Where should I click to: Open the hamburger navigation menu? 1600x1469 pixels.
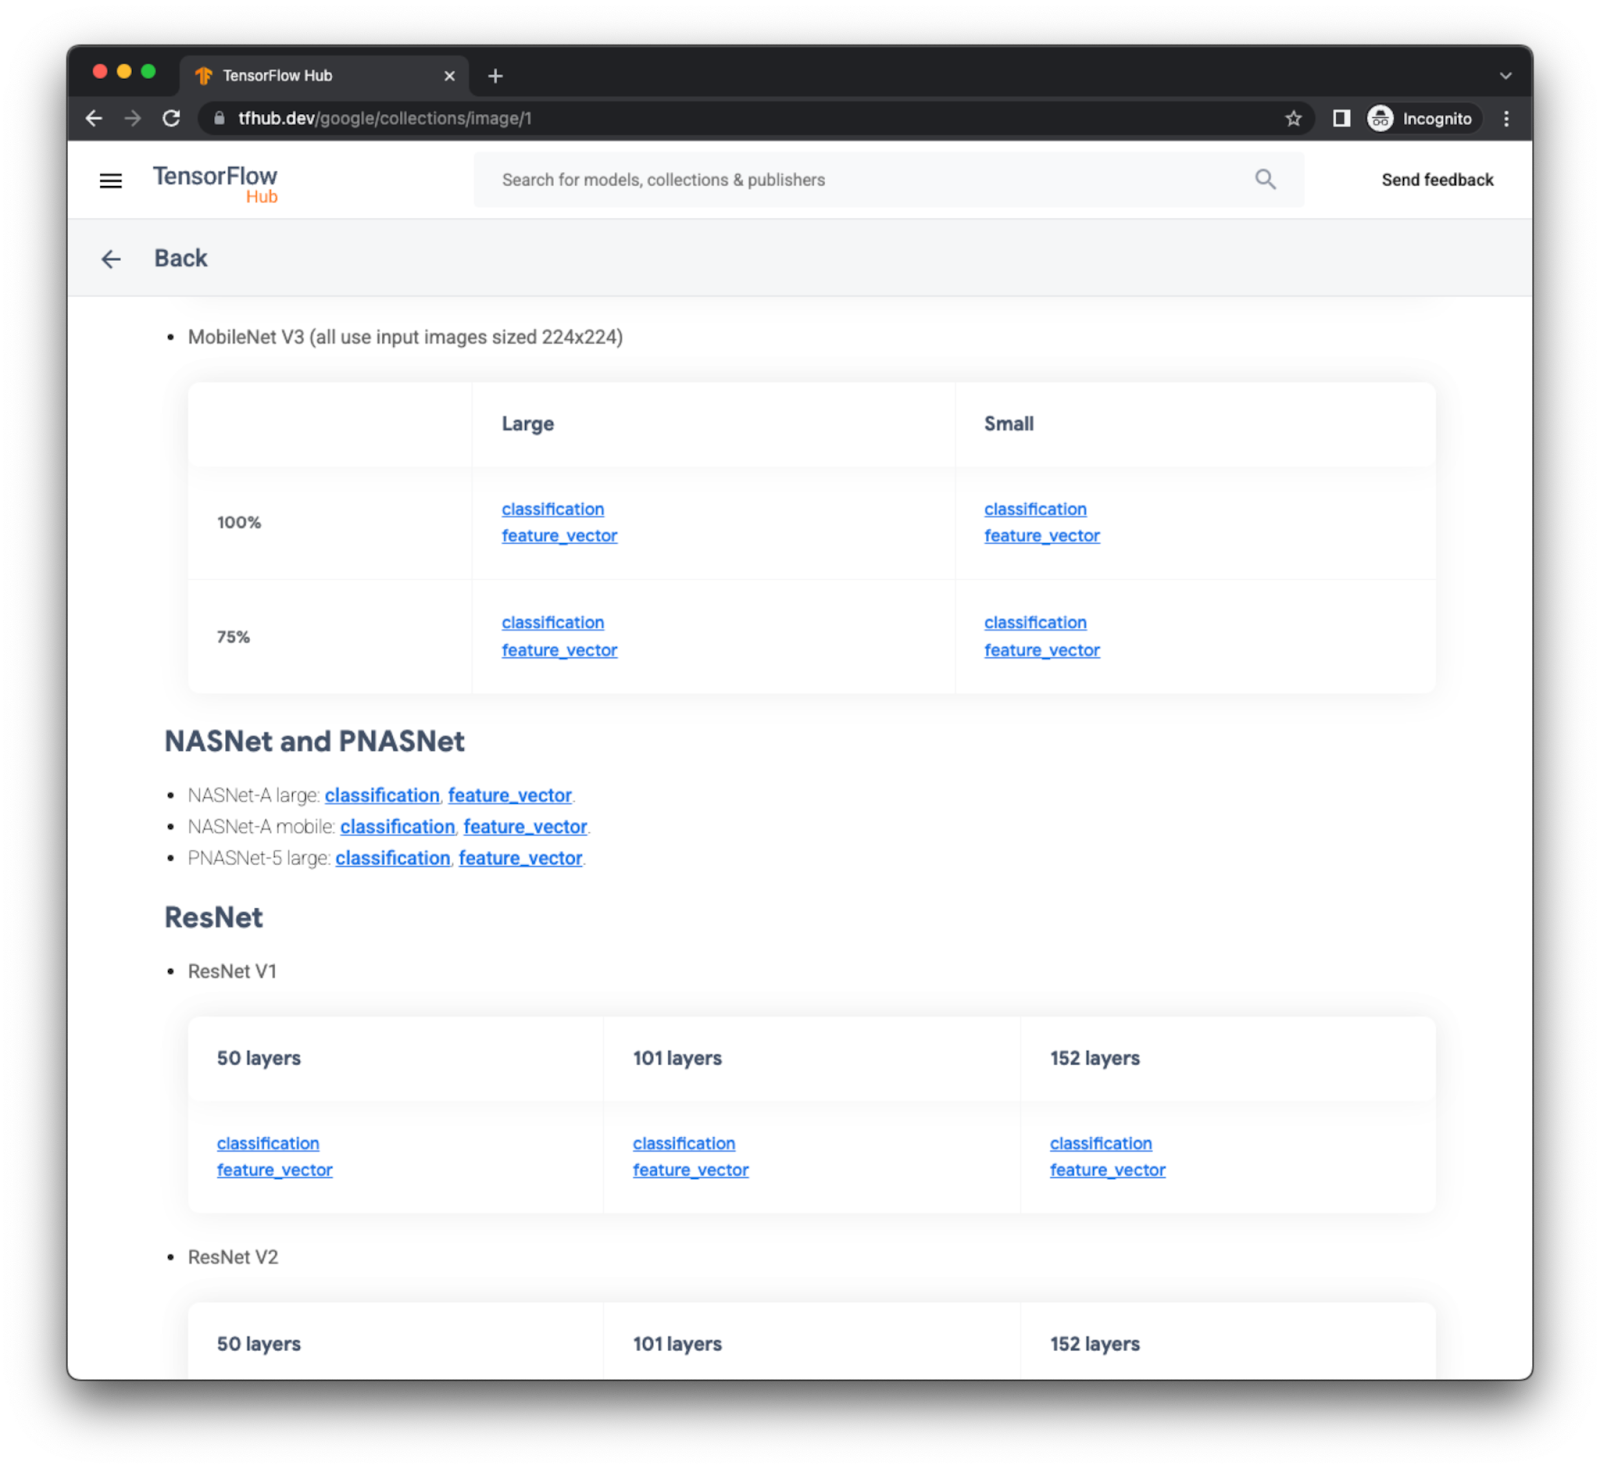coord(110,180)
